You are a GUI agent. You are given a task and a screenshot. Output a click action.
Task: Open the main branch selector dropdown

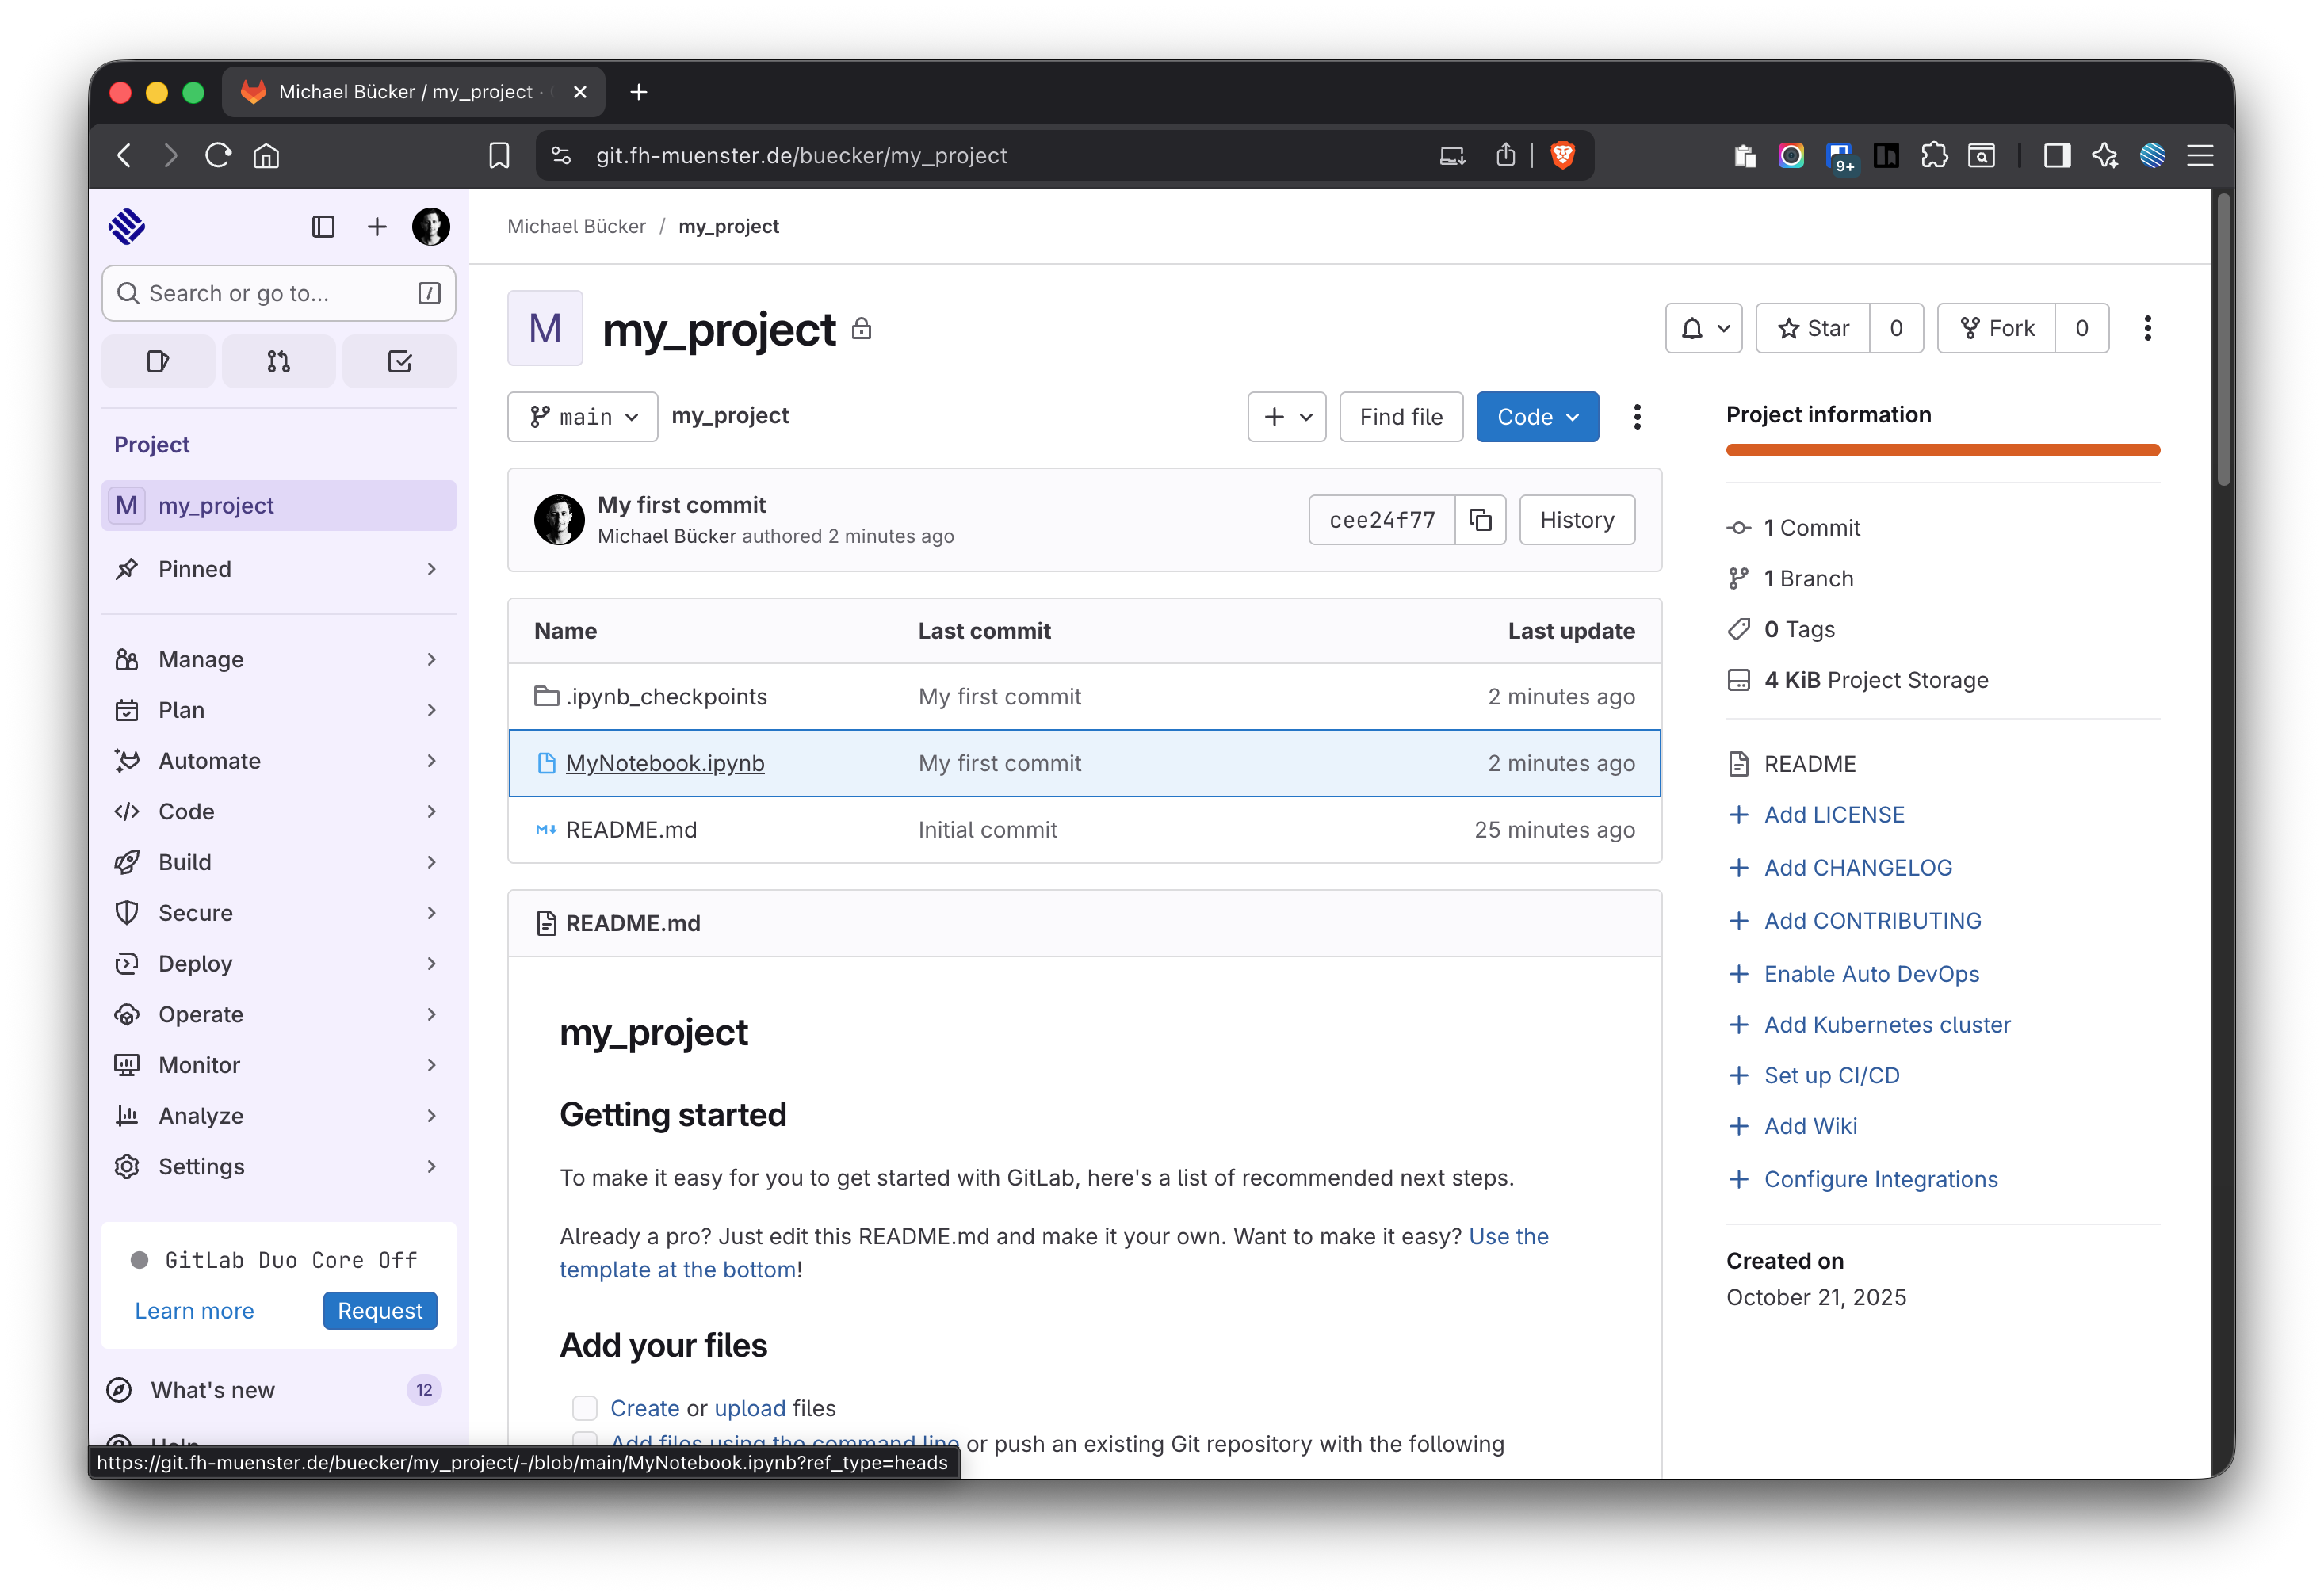[x=582, y=417]
